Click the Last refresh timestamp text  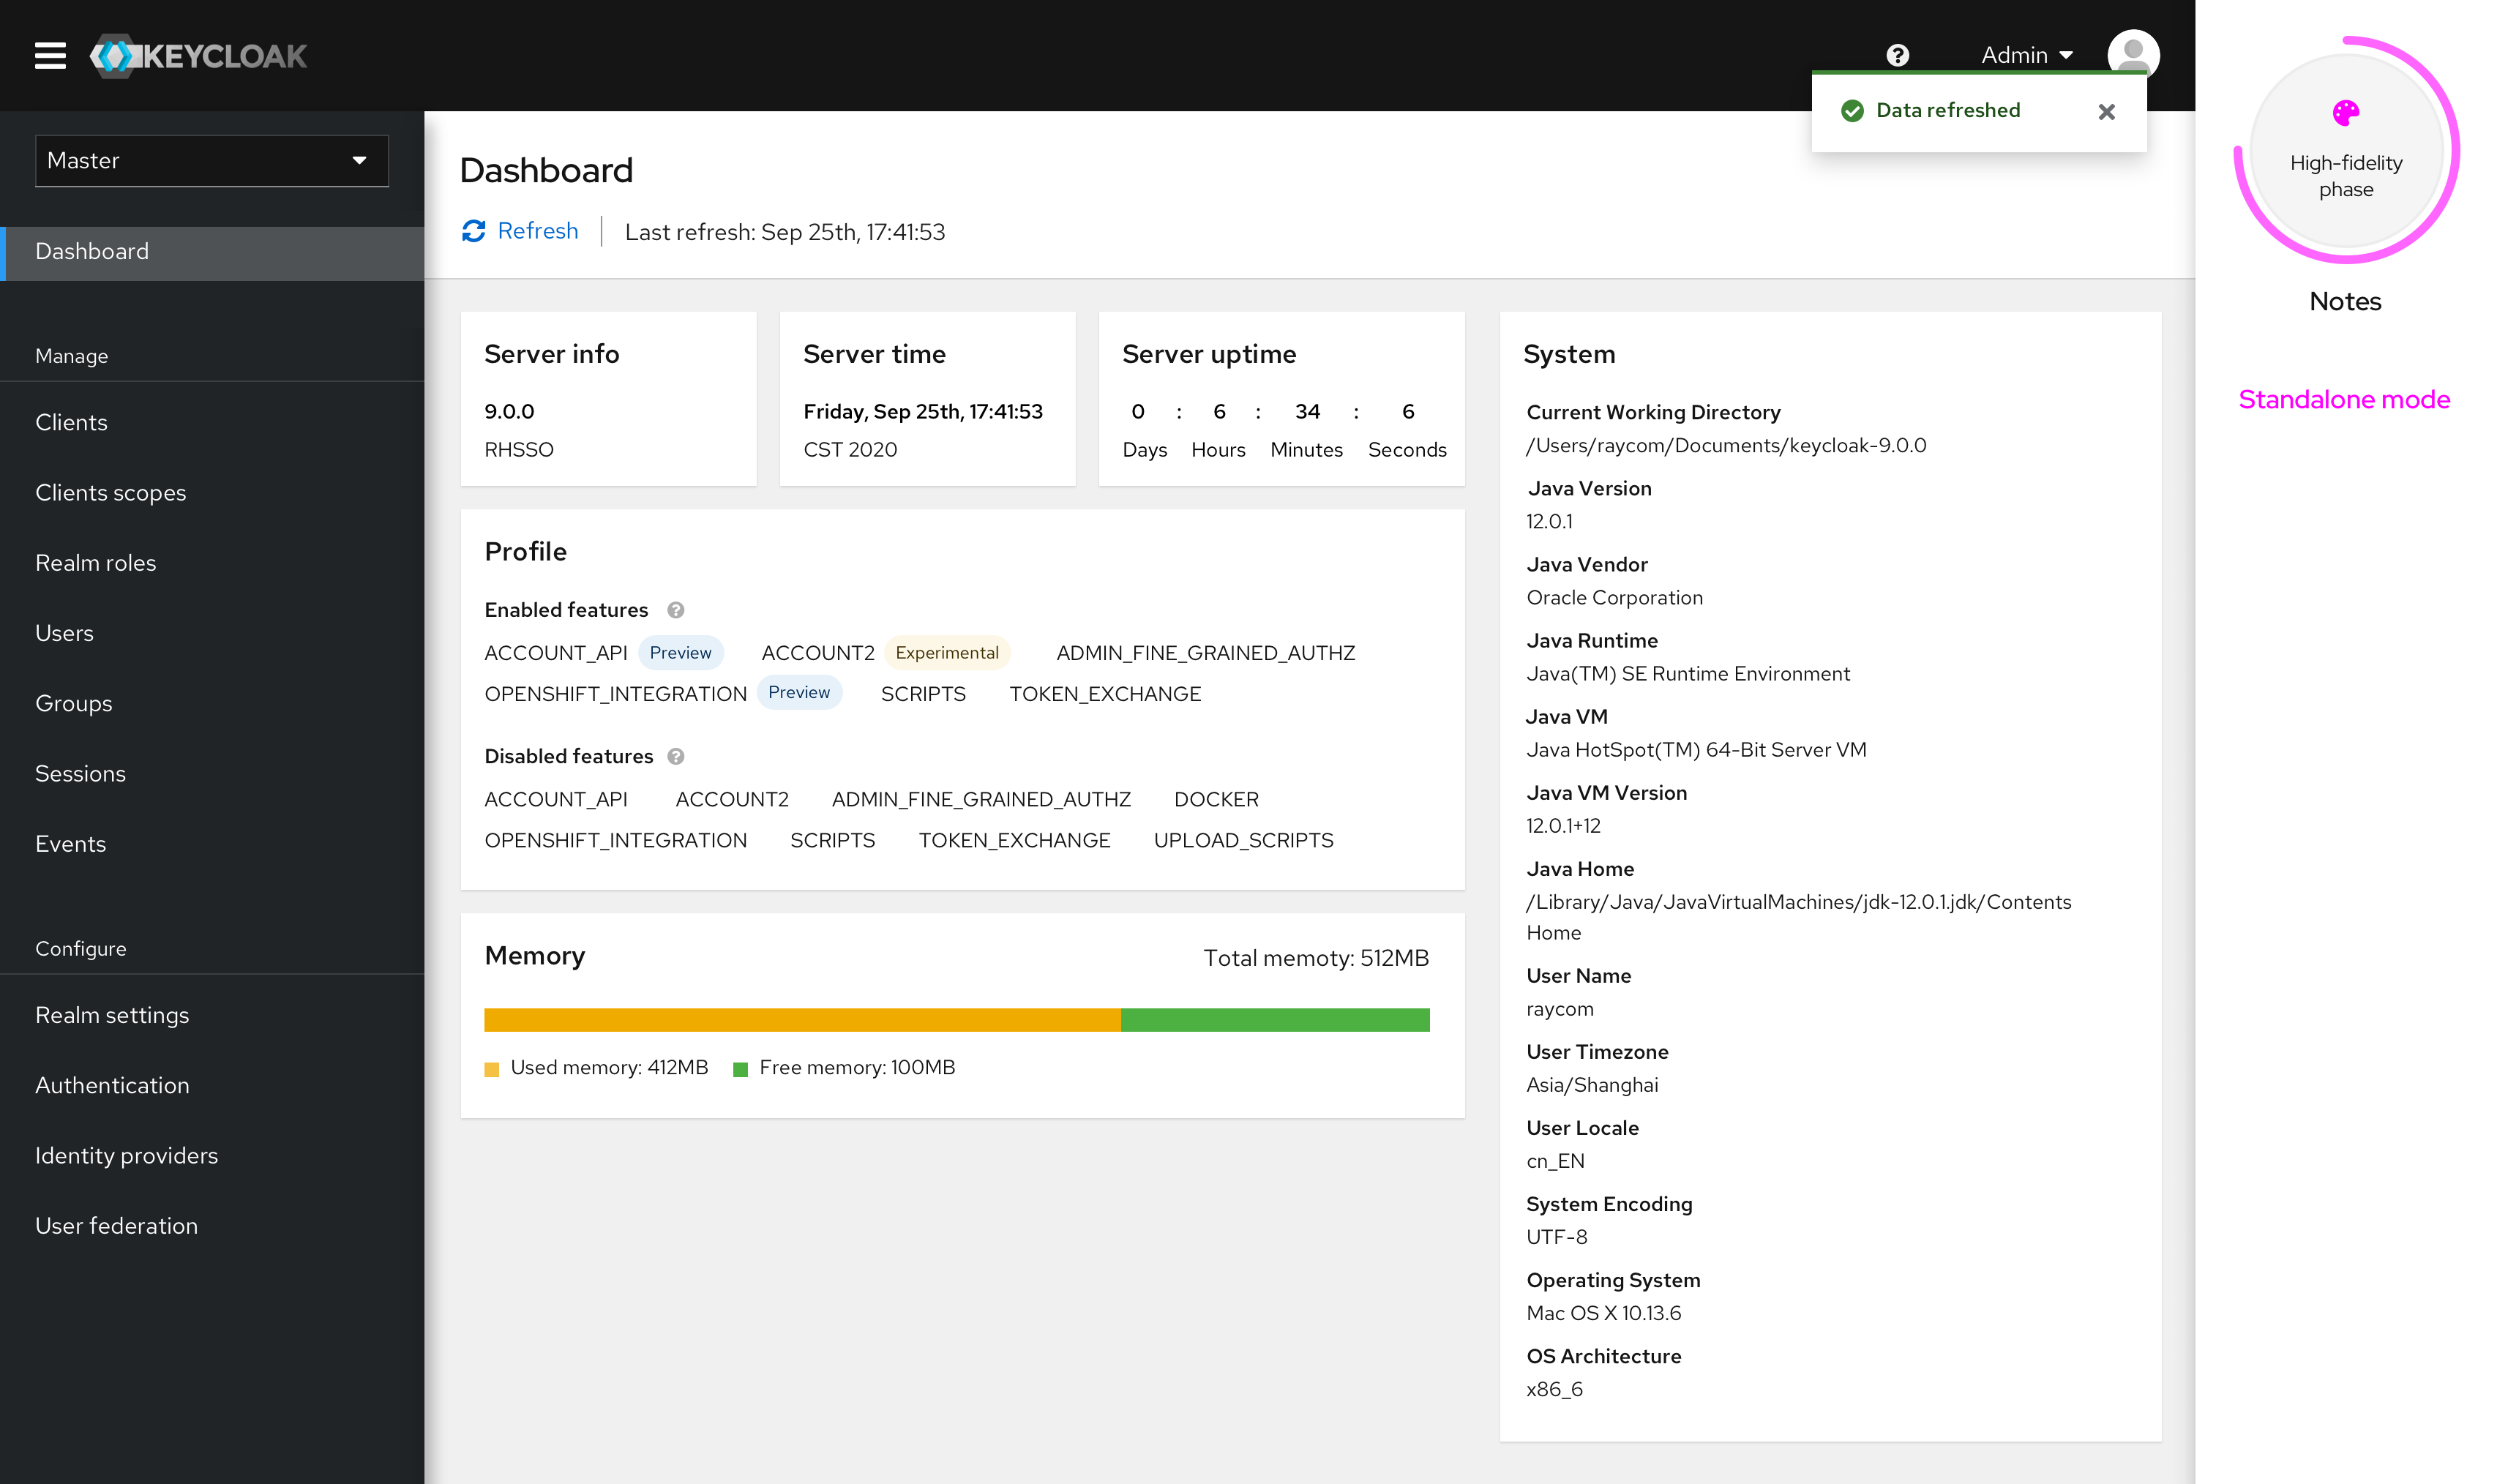[785, 232]
